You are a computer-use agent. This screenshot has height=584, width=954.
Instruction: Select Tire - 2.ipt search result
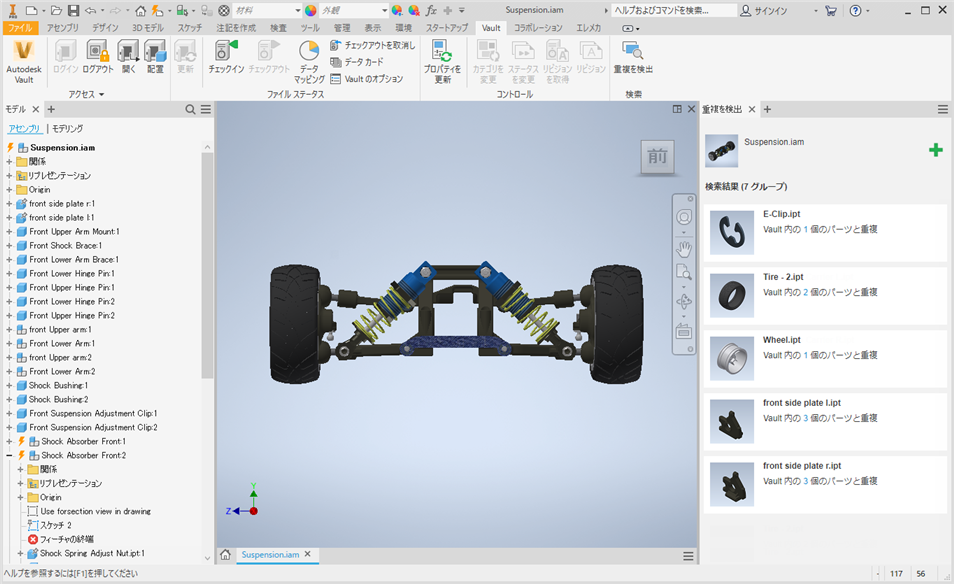tap(825, 296)
